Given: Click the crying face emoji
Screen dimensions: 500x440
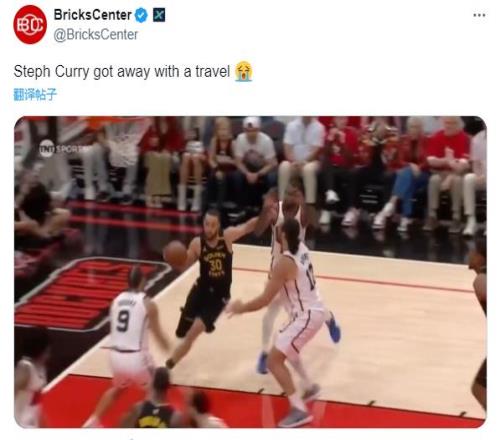Looking at the screenshot, I should click(x=244, y=71).
